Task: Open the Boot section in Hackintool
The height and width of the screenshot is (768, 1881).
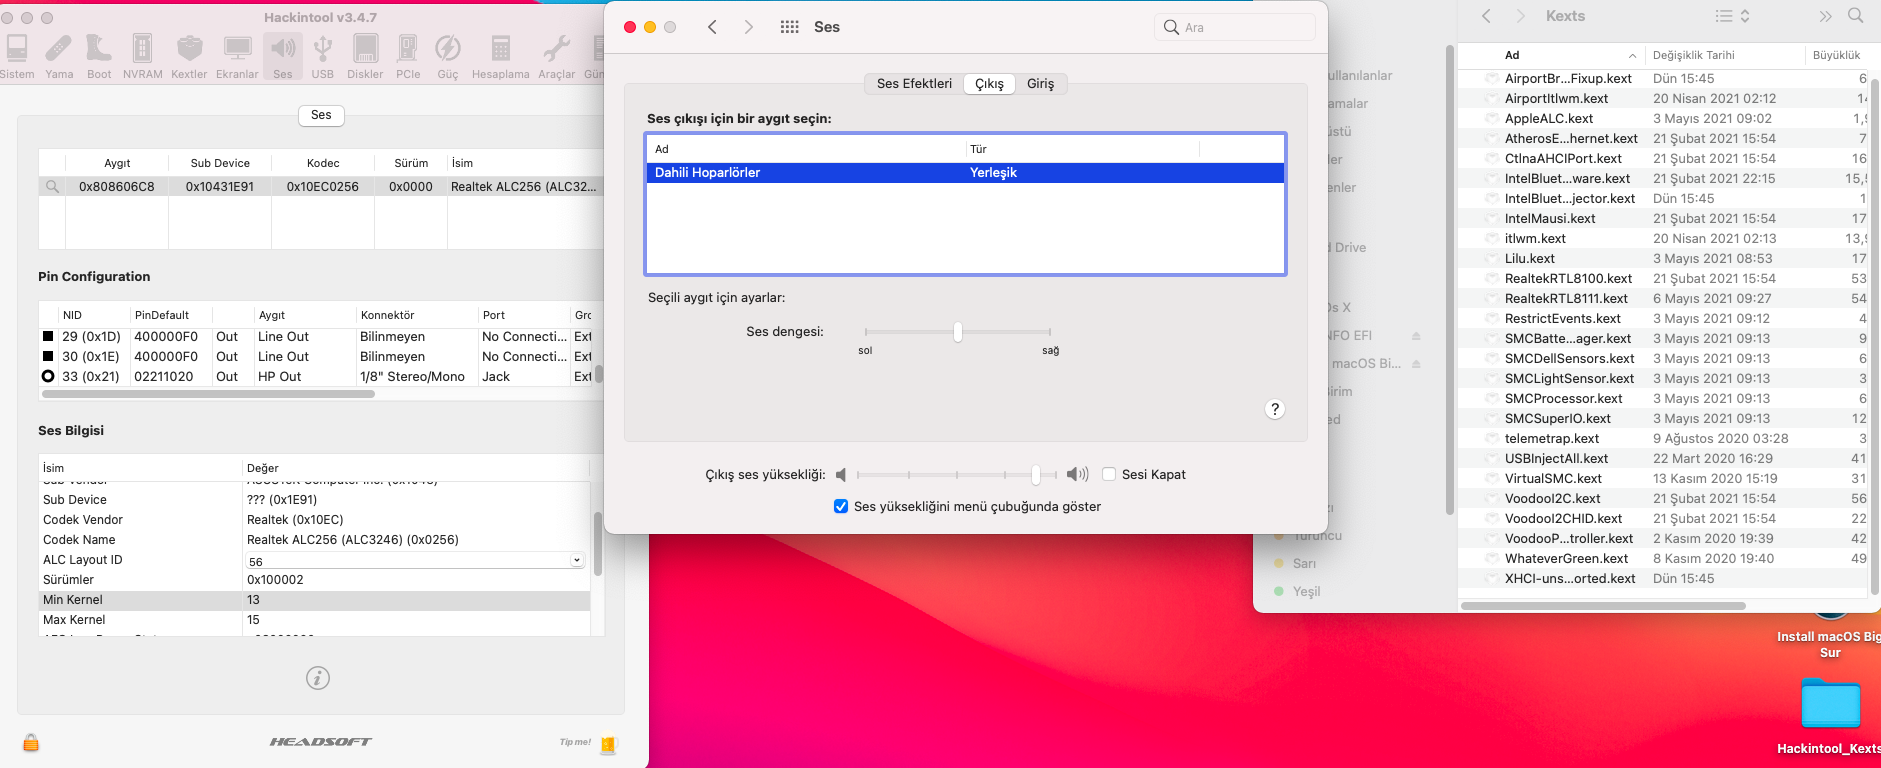Action: tap(99, 57)
